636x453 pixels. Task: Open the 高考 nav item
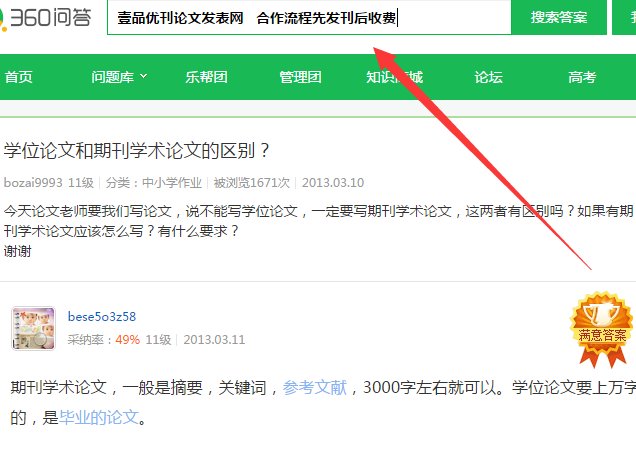click(582, 77)
